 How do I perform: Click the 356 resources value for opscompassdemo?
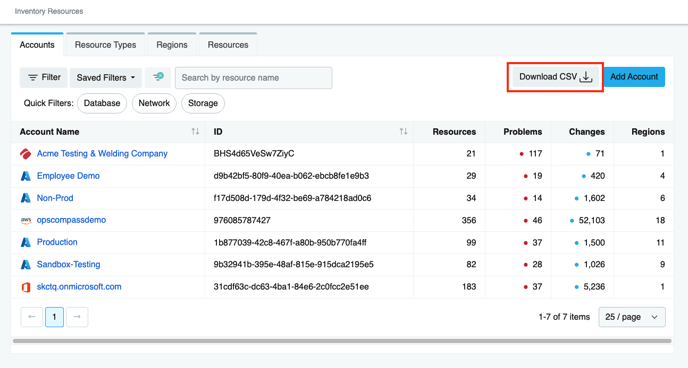click(469, 220)
